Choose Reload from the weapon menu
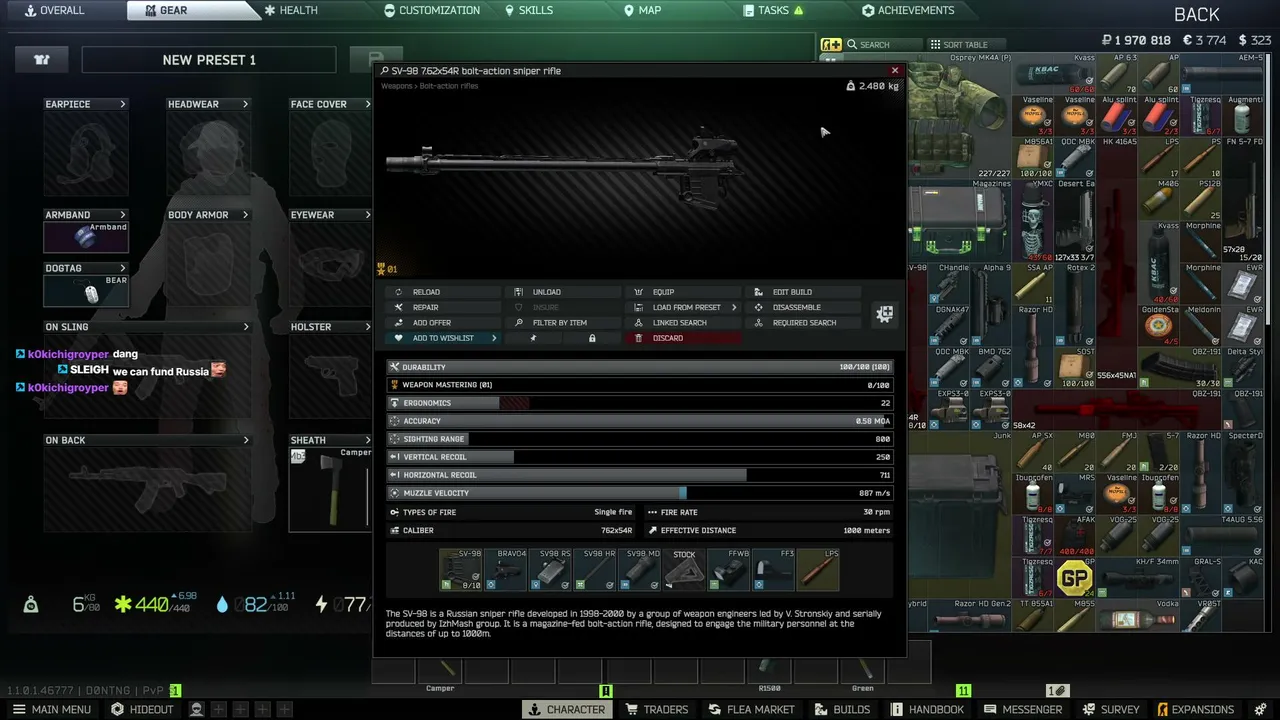Viewport: 1280px width, 720px height. click(x=444, y=292)
